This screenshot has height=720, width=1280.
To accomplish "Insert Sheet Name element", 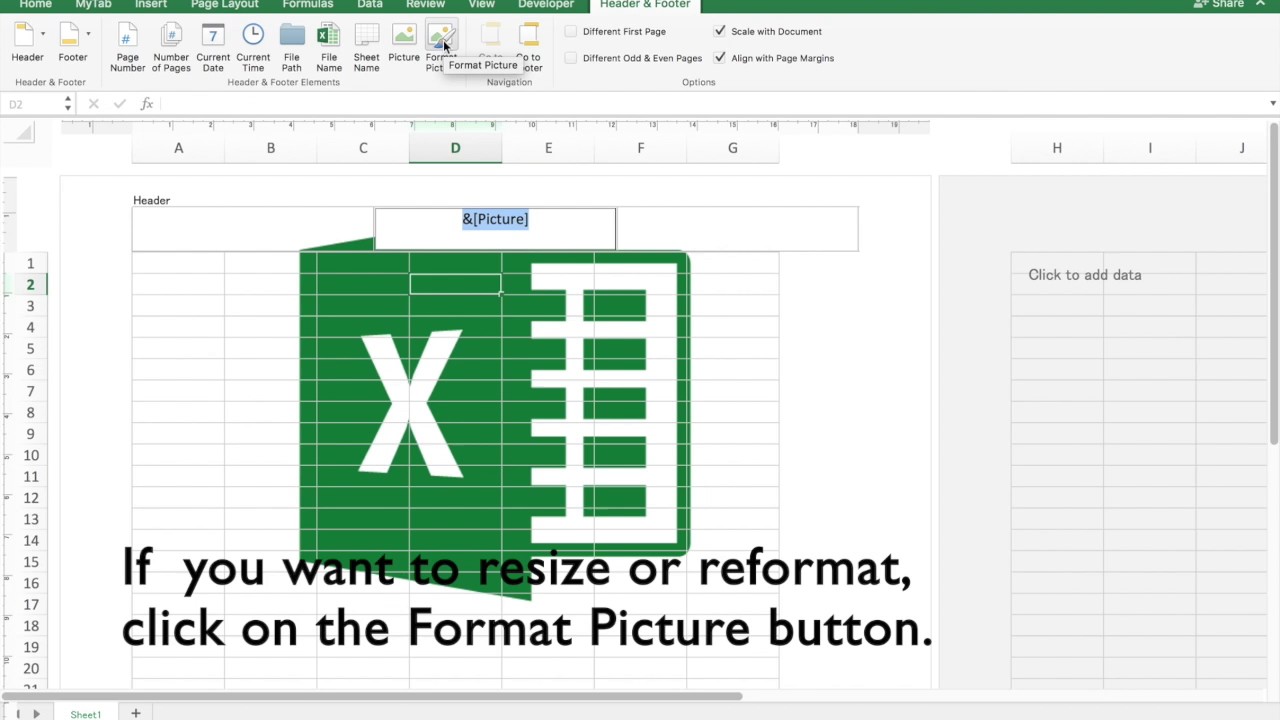I will click(x=366, y=47).
